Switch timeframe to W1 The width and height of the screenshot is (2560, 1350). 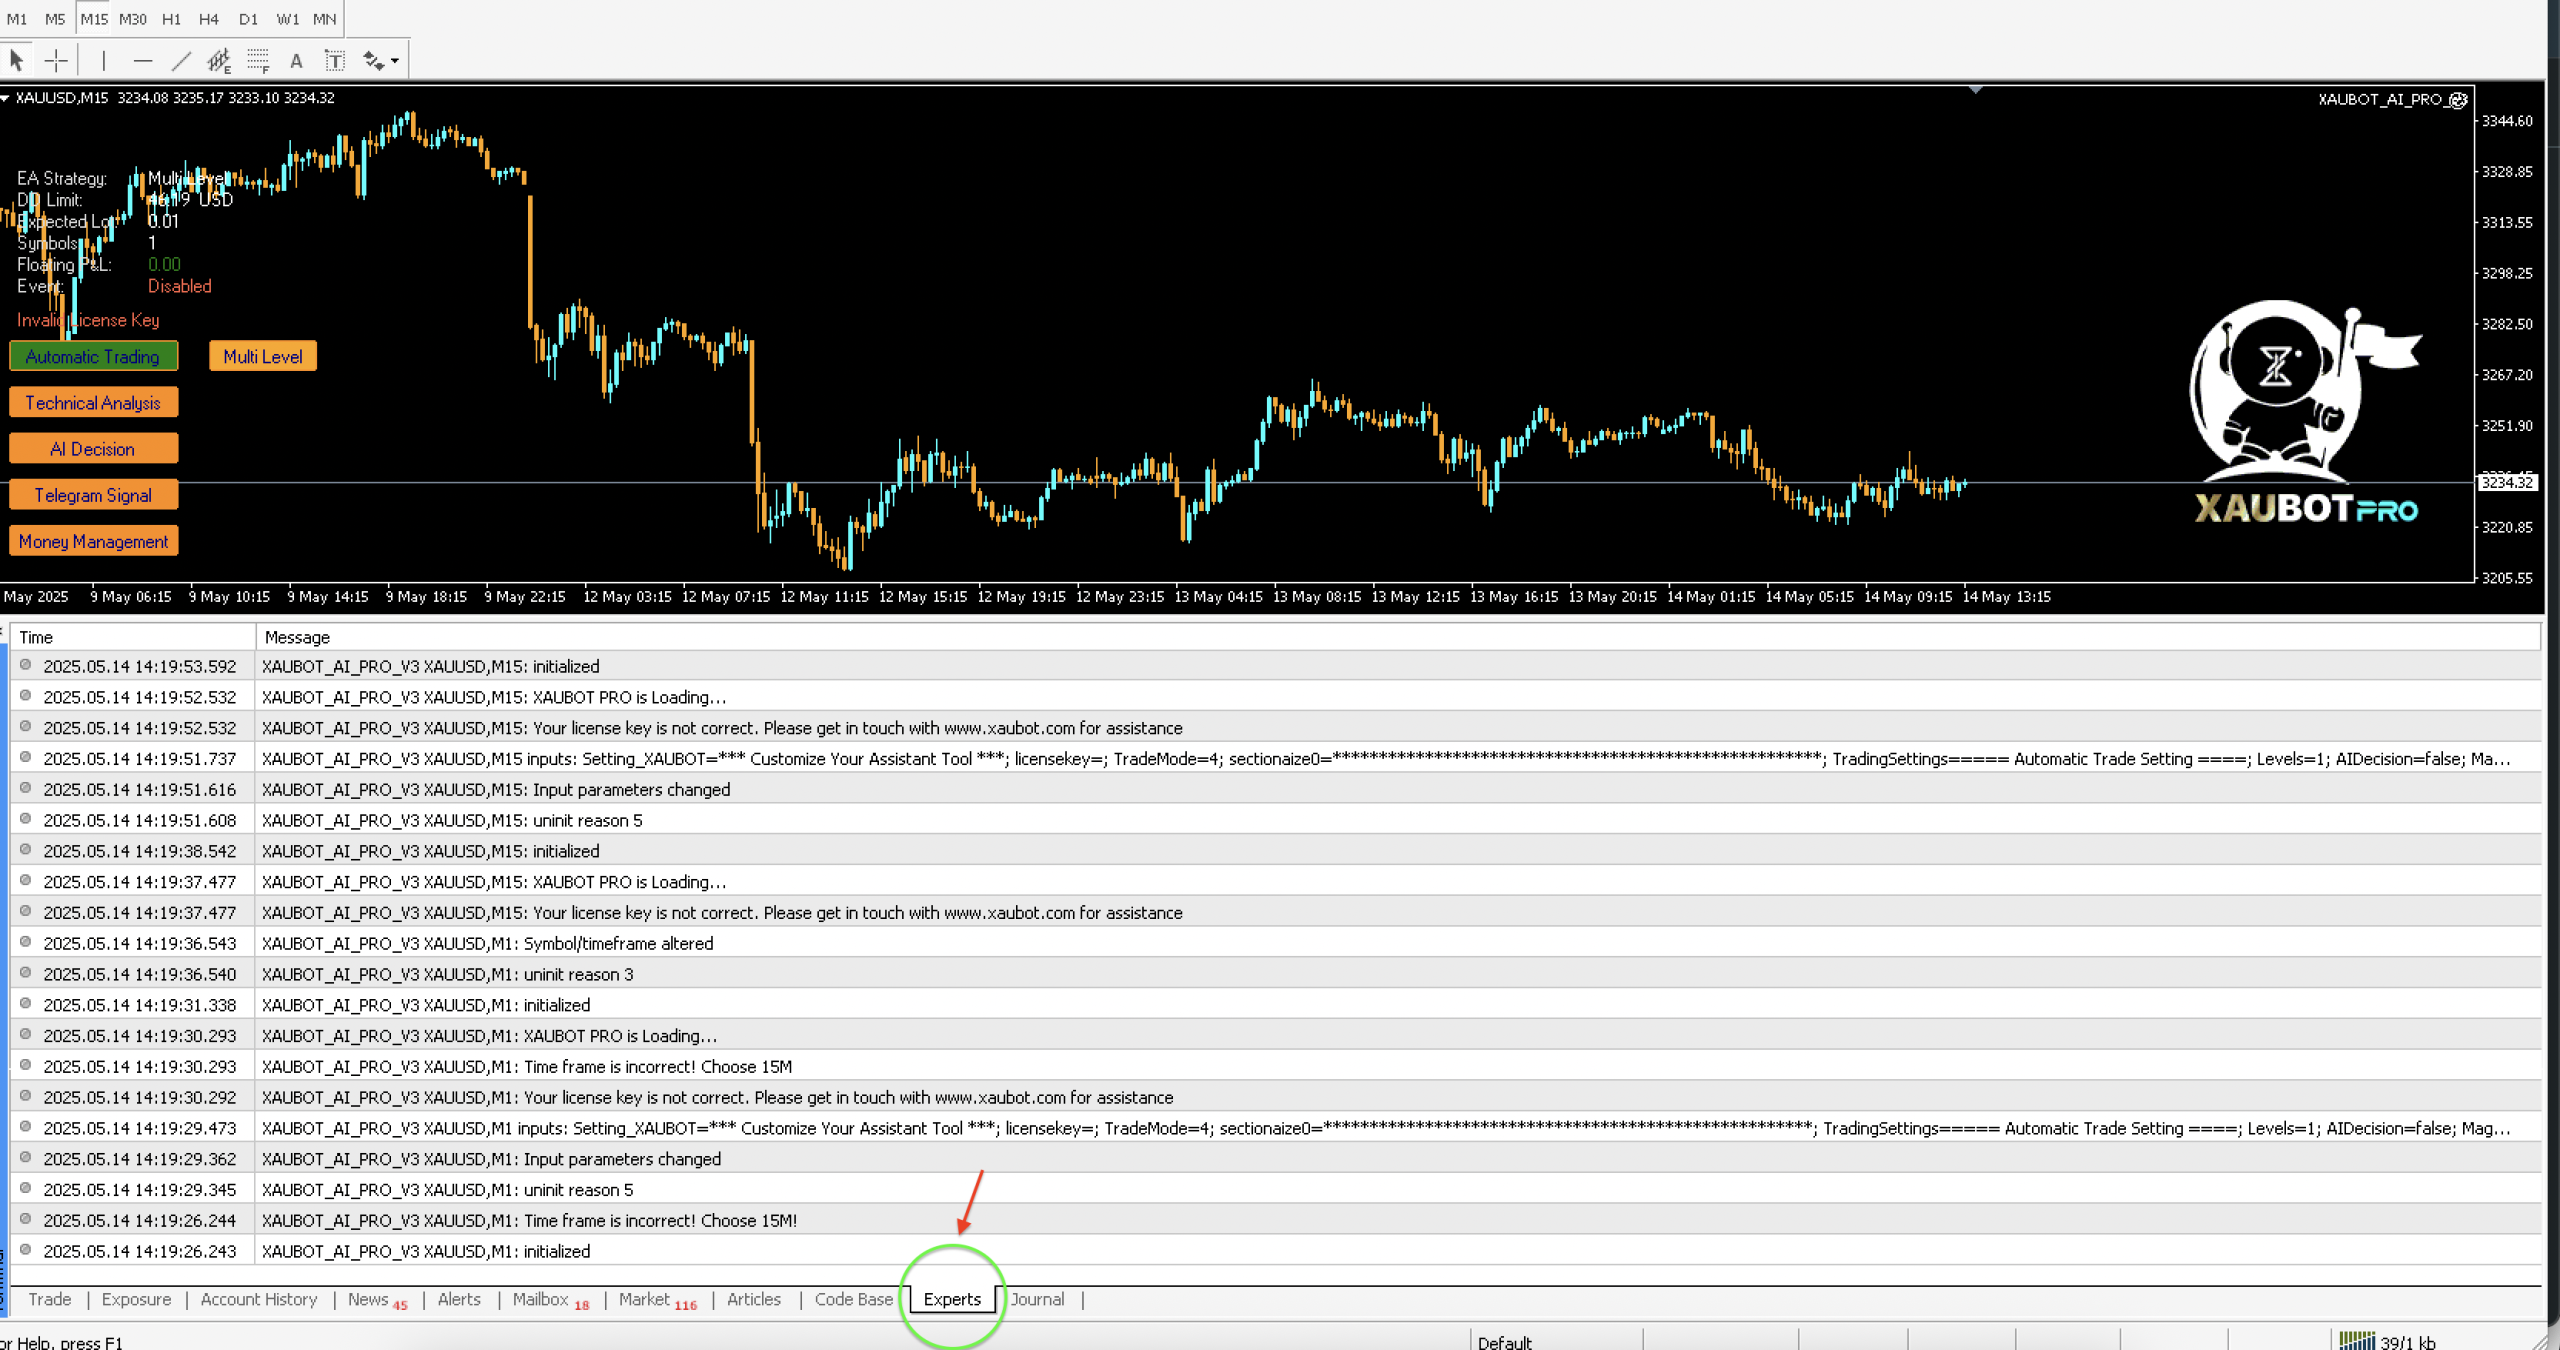[287, 19]
